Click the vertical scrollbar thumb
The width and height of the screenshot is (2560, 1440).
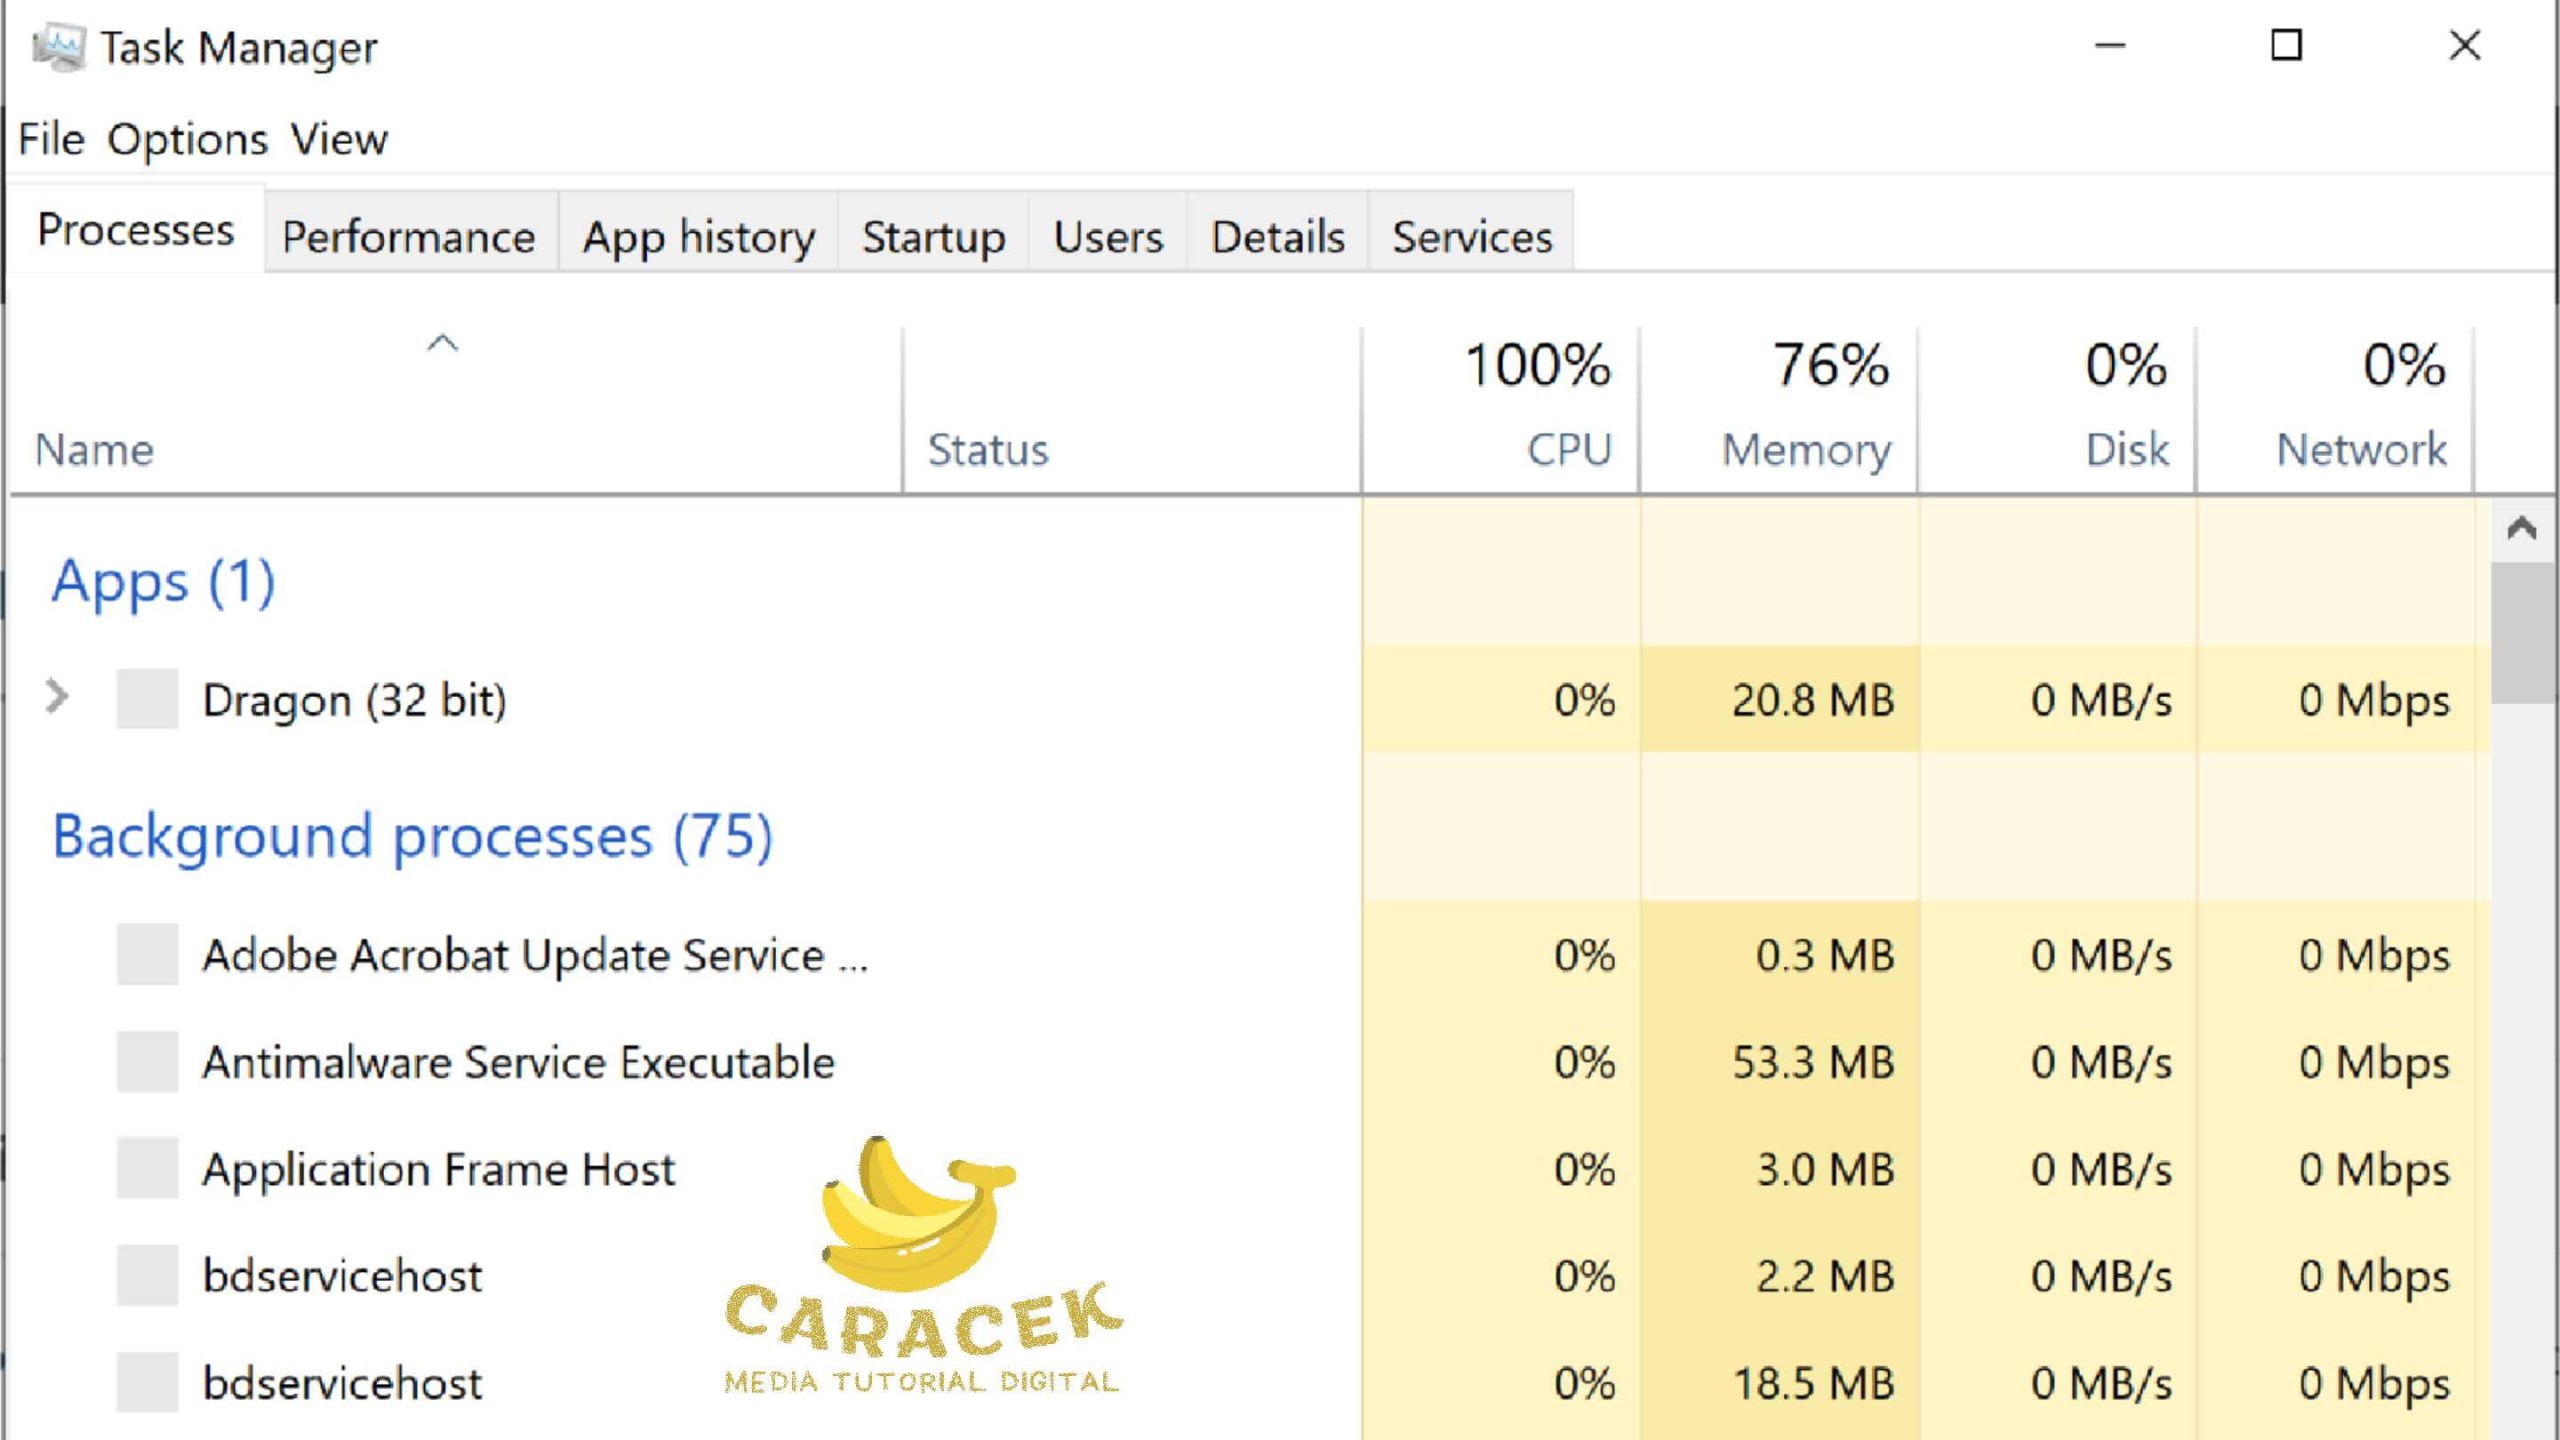(2521, 632)
